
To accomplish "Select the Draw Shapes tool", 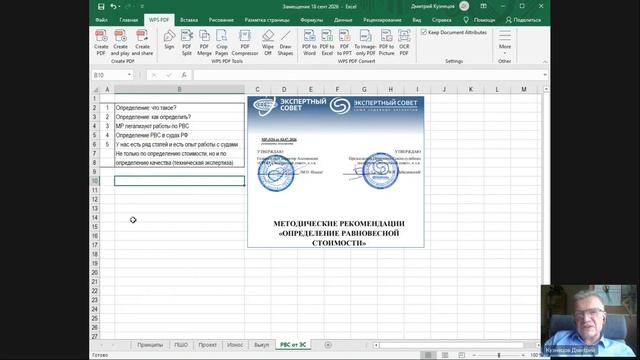I will [x=285, y=42].
